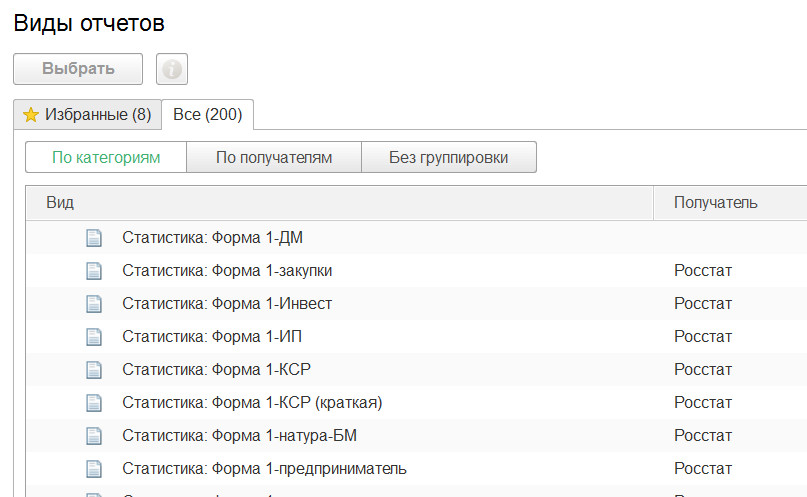Select Статистика: Форма 1-Инвест report row
Image resolution: width=807 pixels, height=497 pixels.
(x=416, y=304)
